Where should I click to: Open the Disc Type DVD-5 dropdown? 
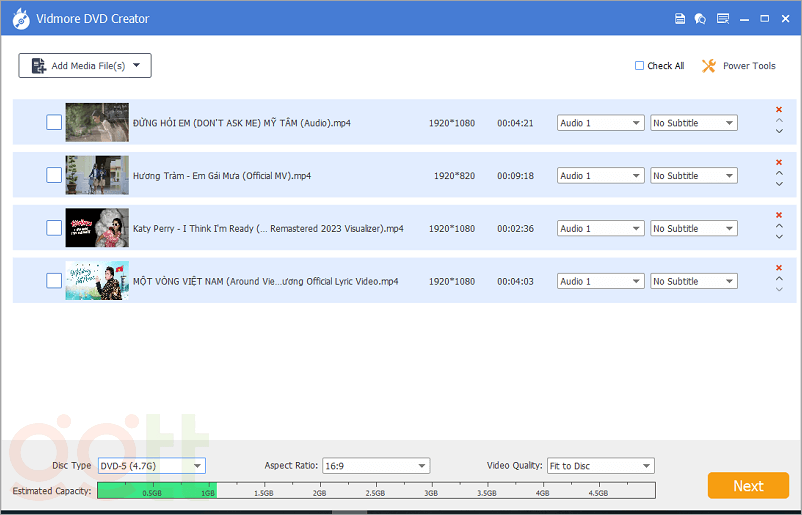(151, 466)
